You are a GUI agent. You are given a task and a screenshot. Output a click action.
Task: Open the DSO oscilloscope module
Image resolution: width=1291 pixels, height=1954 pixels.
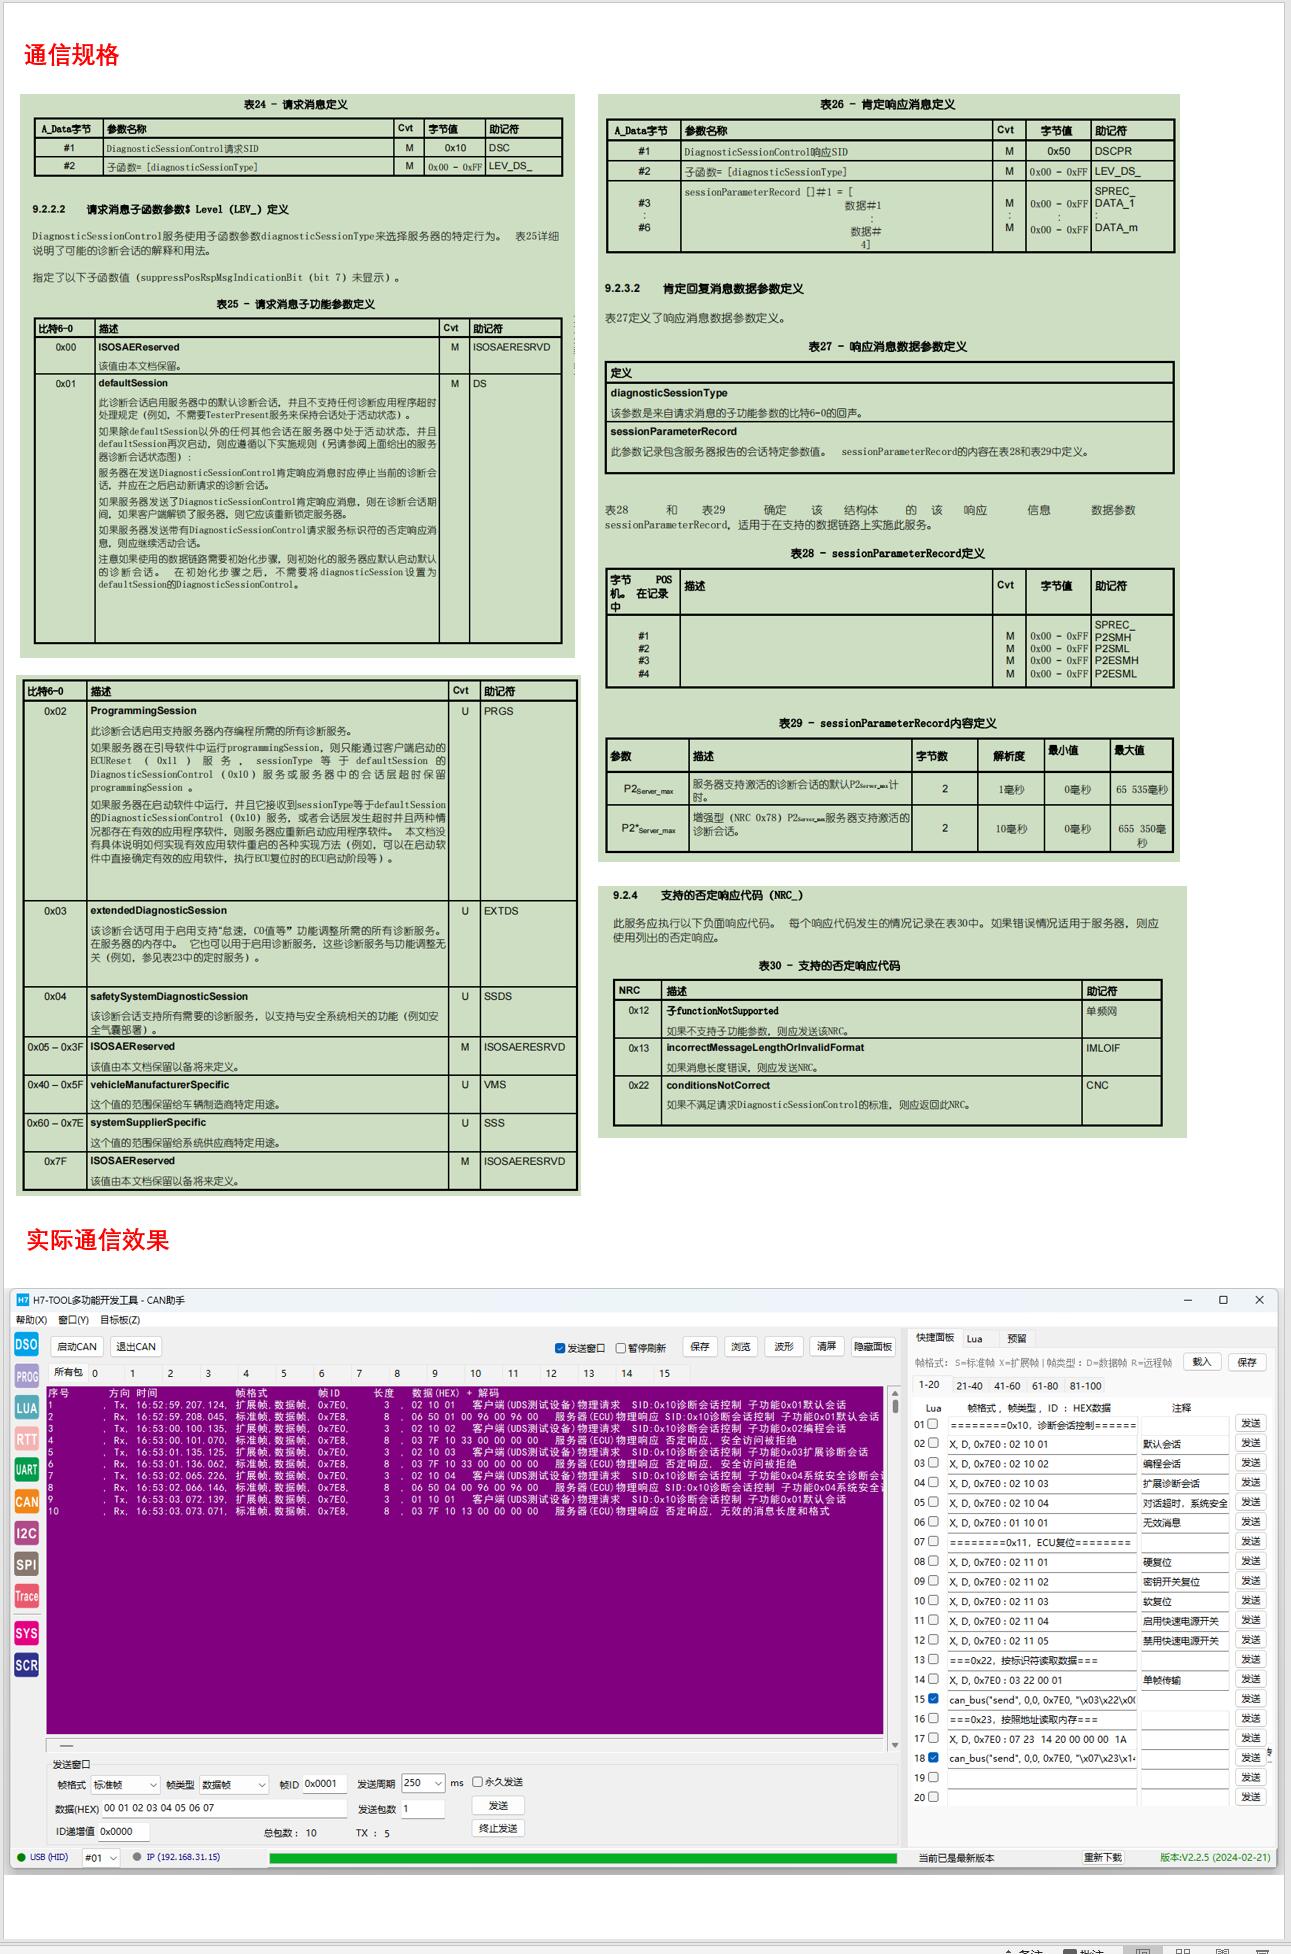26,1345
